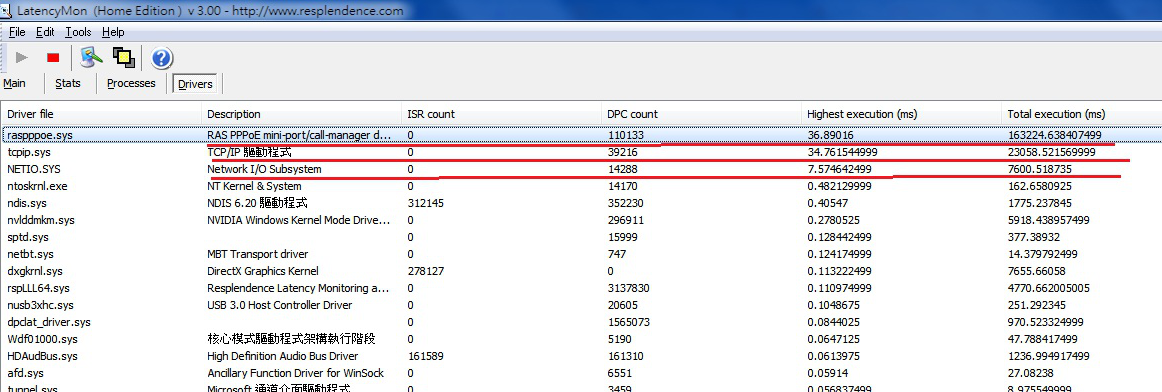Select the tcpip.sys driver row

581,152
